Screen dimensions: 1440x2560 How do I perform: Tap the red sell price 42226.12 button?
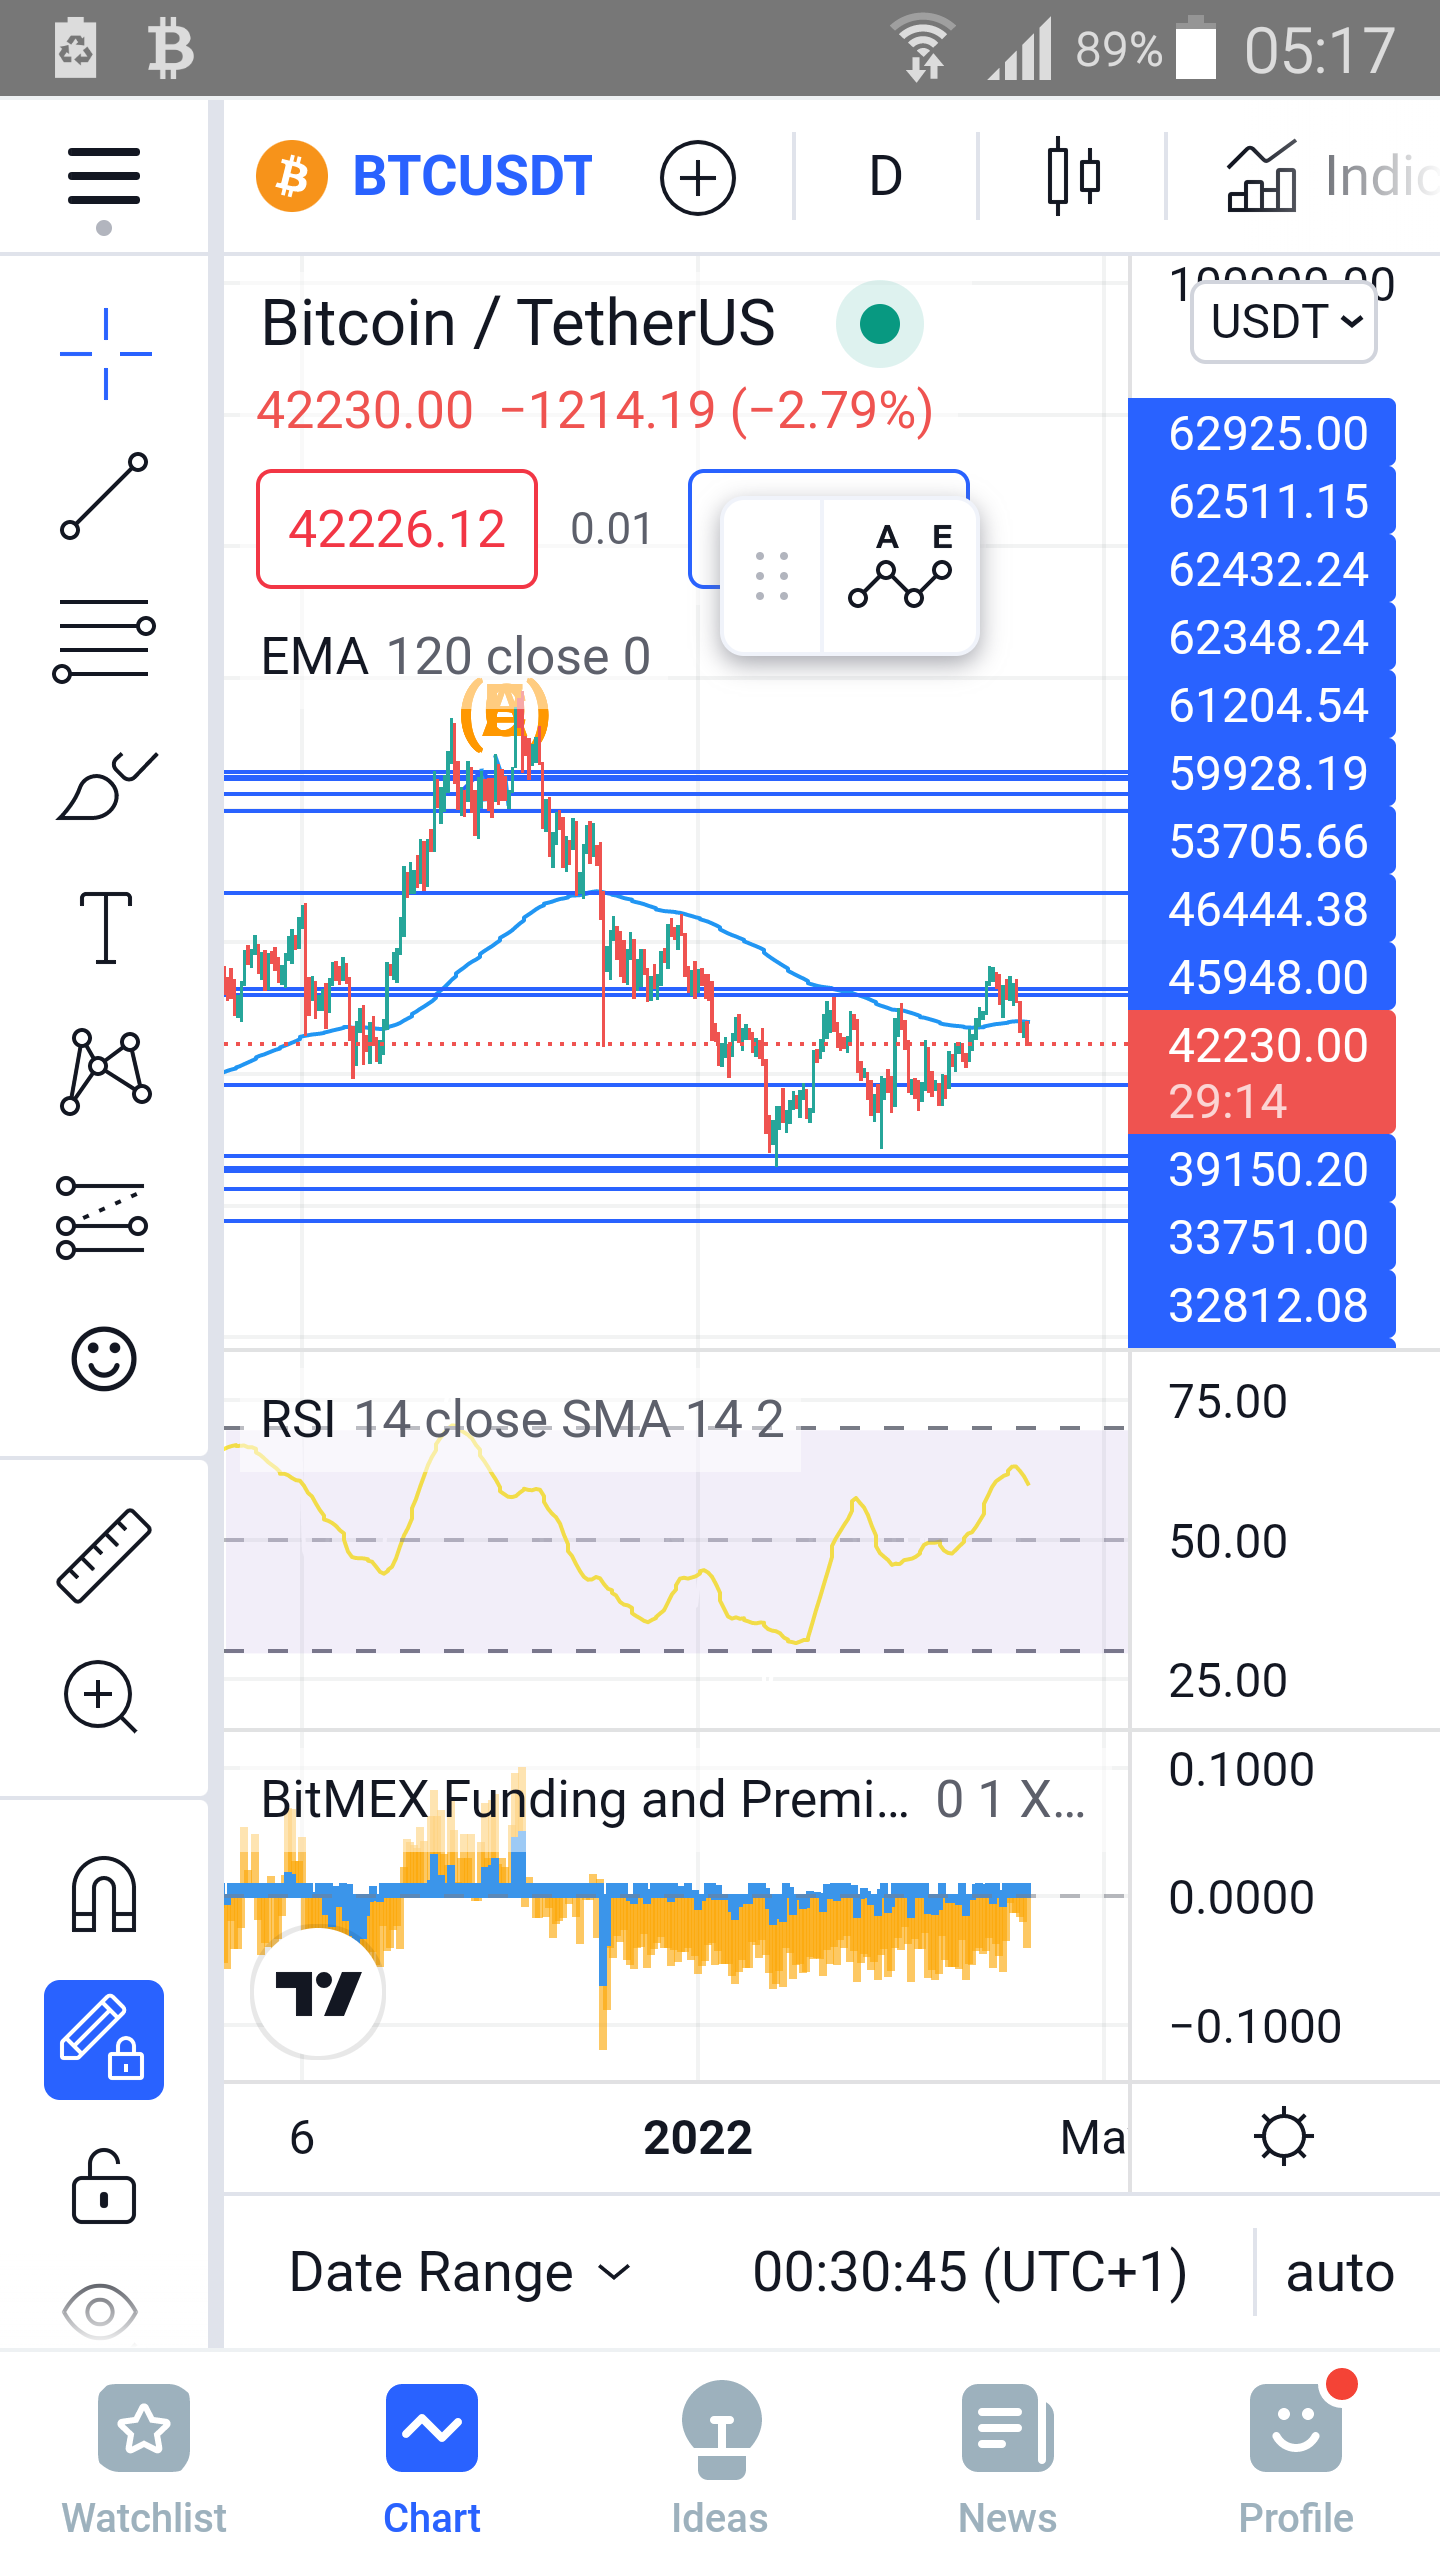[397, 528]
